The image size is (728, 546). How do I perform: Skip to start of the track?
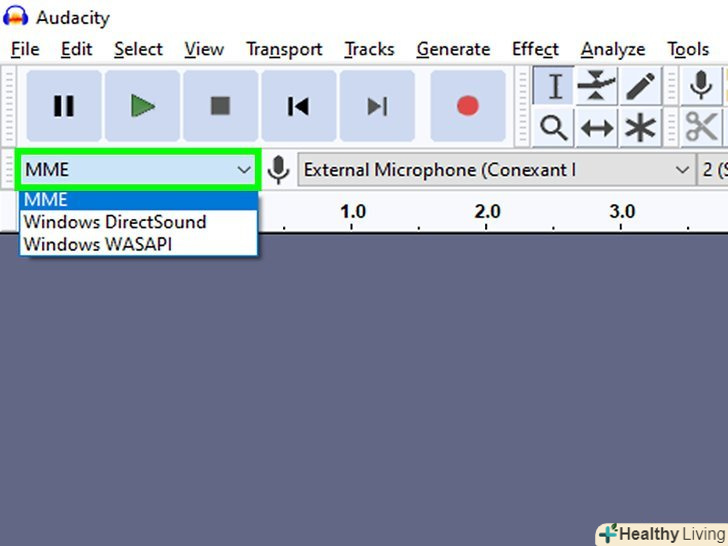click(299, 106)
